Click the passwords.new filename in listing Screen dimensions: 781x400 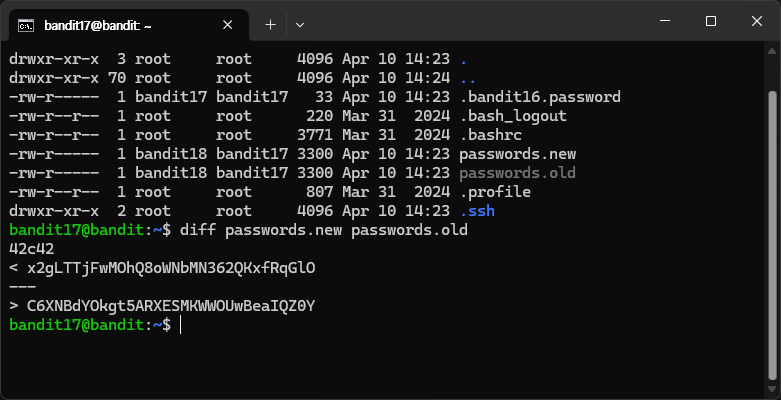click(x=518, y=154)
